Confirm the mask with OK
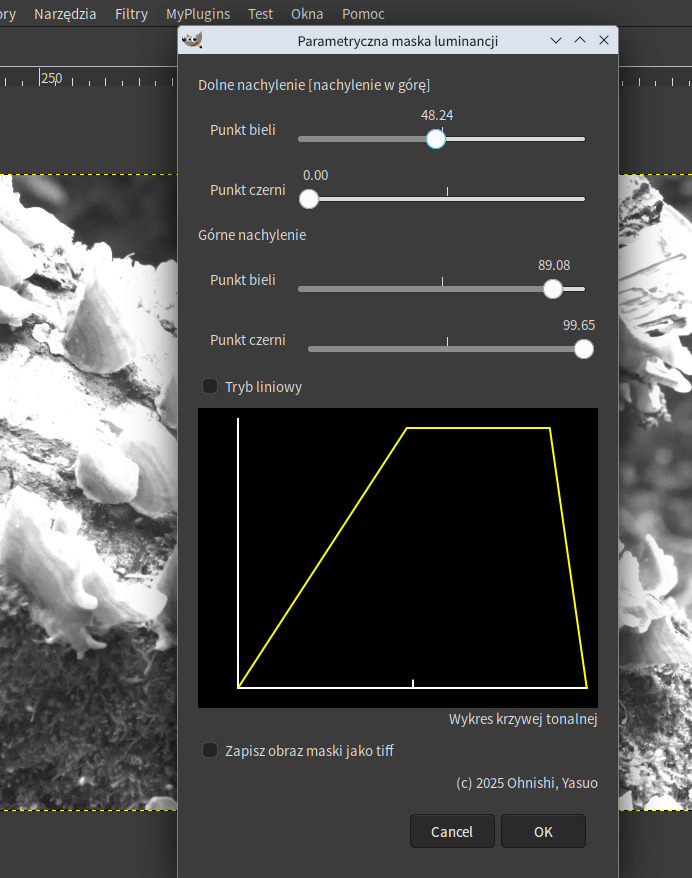This screenshot has height=878, width=692. pyautogui.click(x=543, y=831)
